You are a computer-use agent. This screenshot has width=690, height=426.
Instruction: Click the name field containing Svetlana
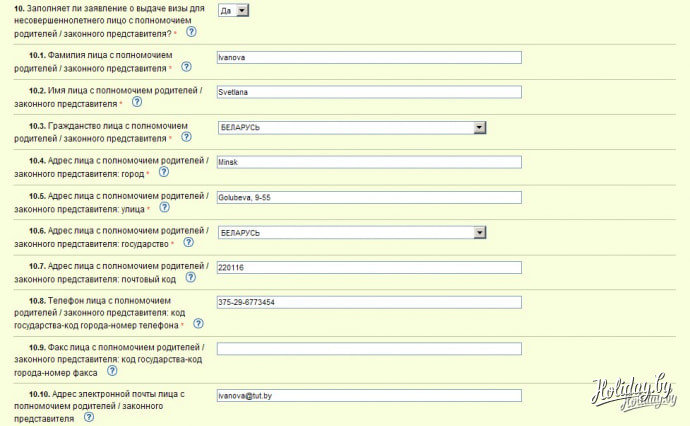(369, 92)
